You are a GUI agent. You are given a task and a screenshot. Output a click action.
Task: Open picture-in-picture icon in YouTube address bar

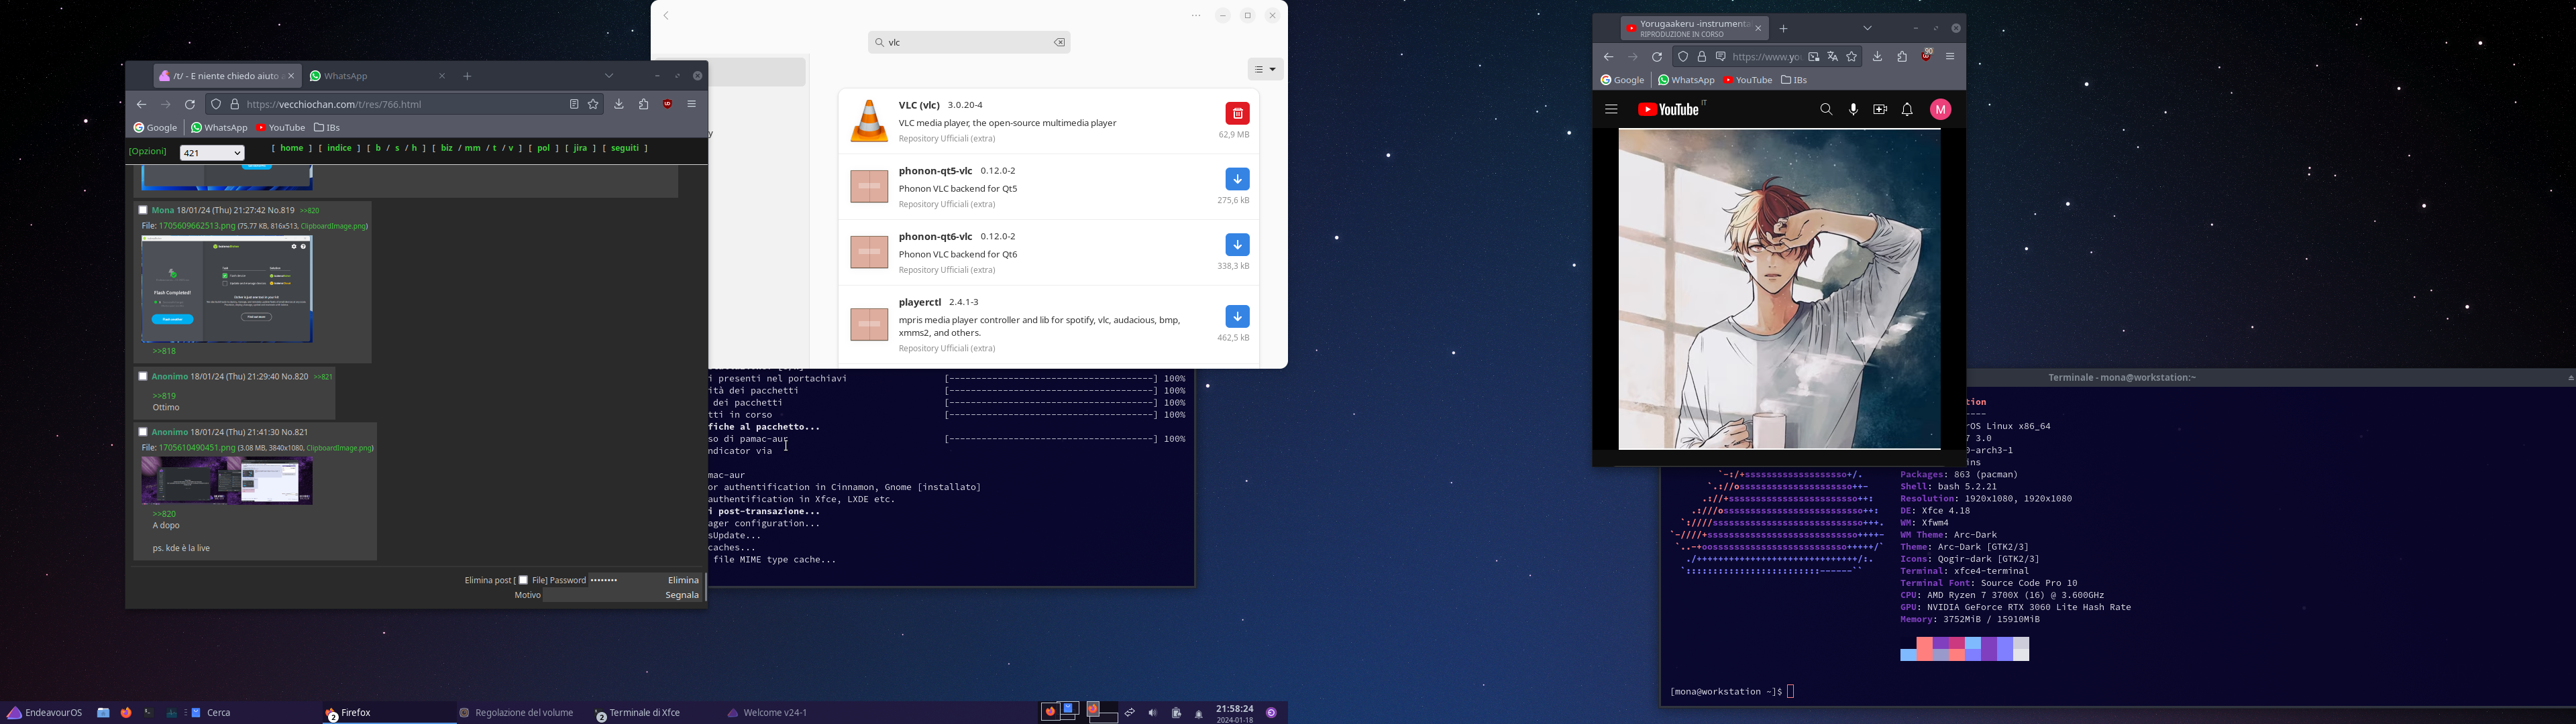(x=1813, y=57)
